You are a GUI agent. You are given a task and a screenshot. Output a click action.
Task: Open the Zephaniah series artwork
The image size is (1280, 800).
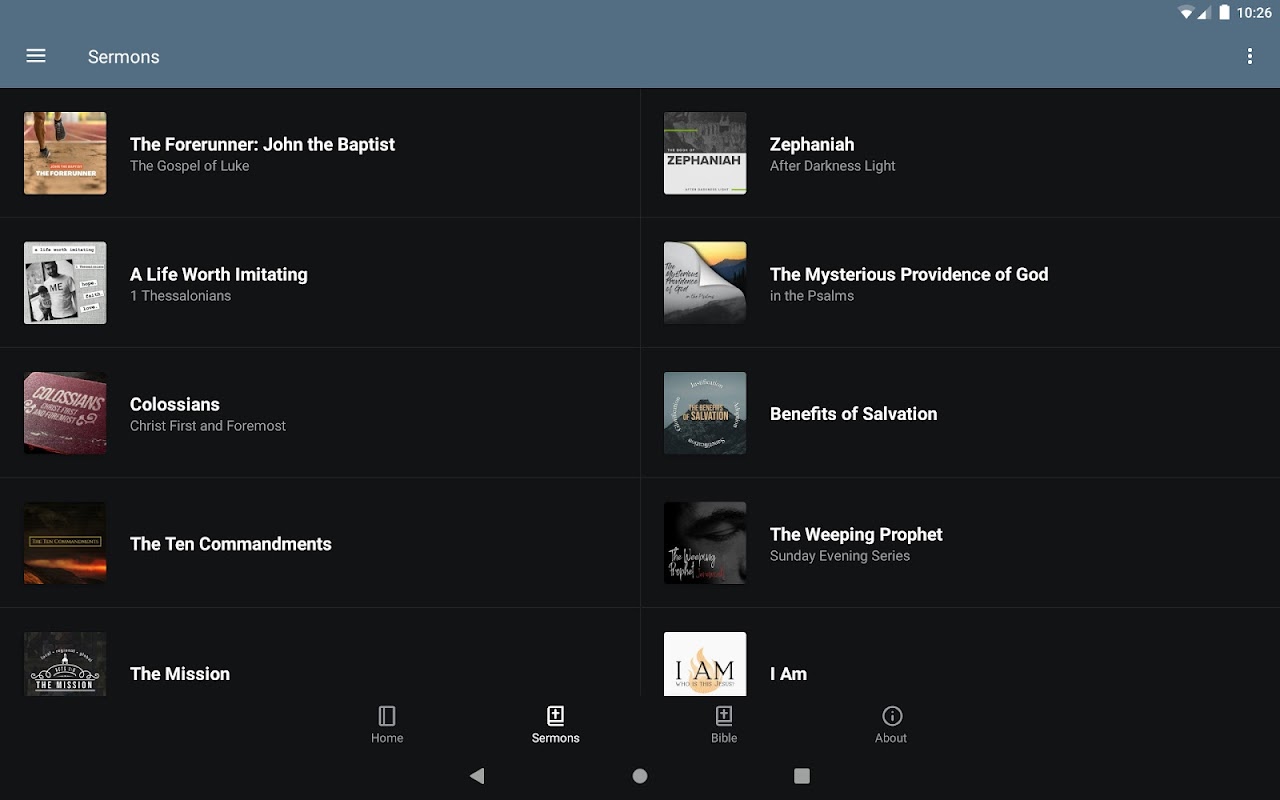pyautogui.click(x=705, y=153)
